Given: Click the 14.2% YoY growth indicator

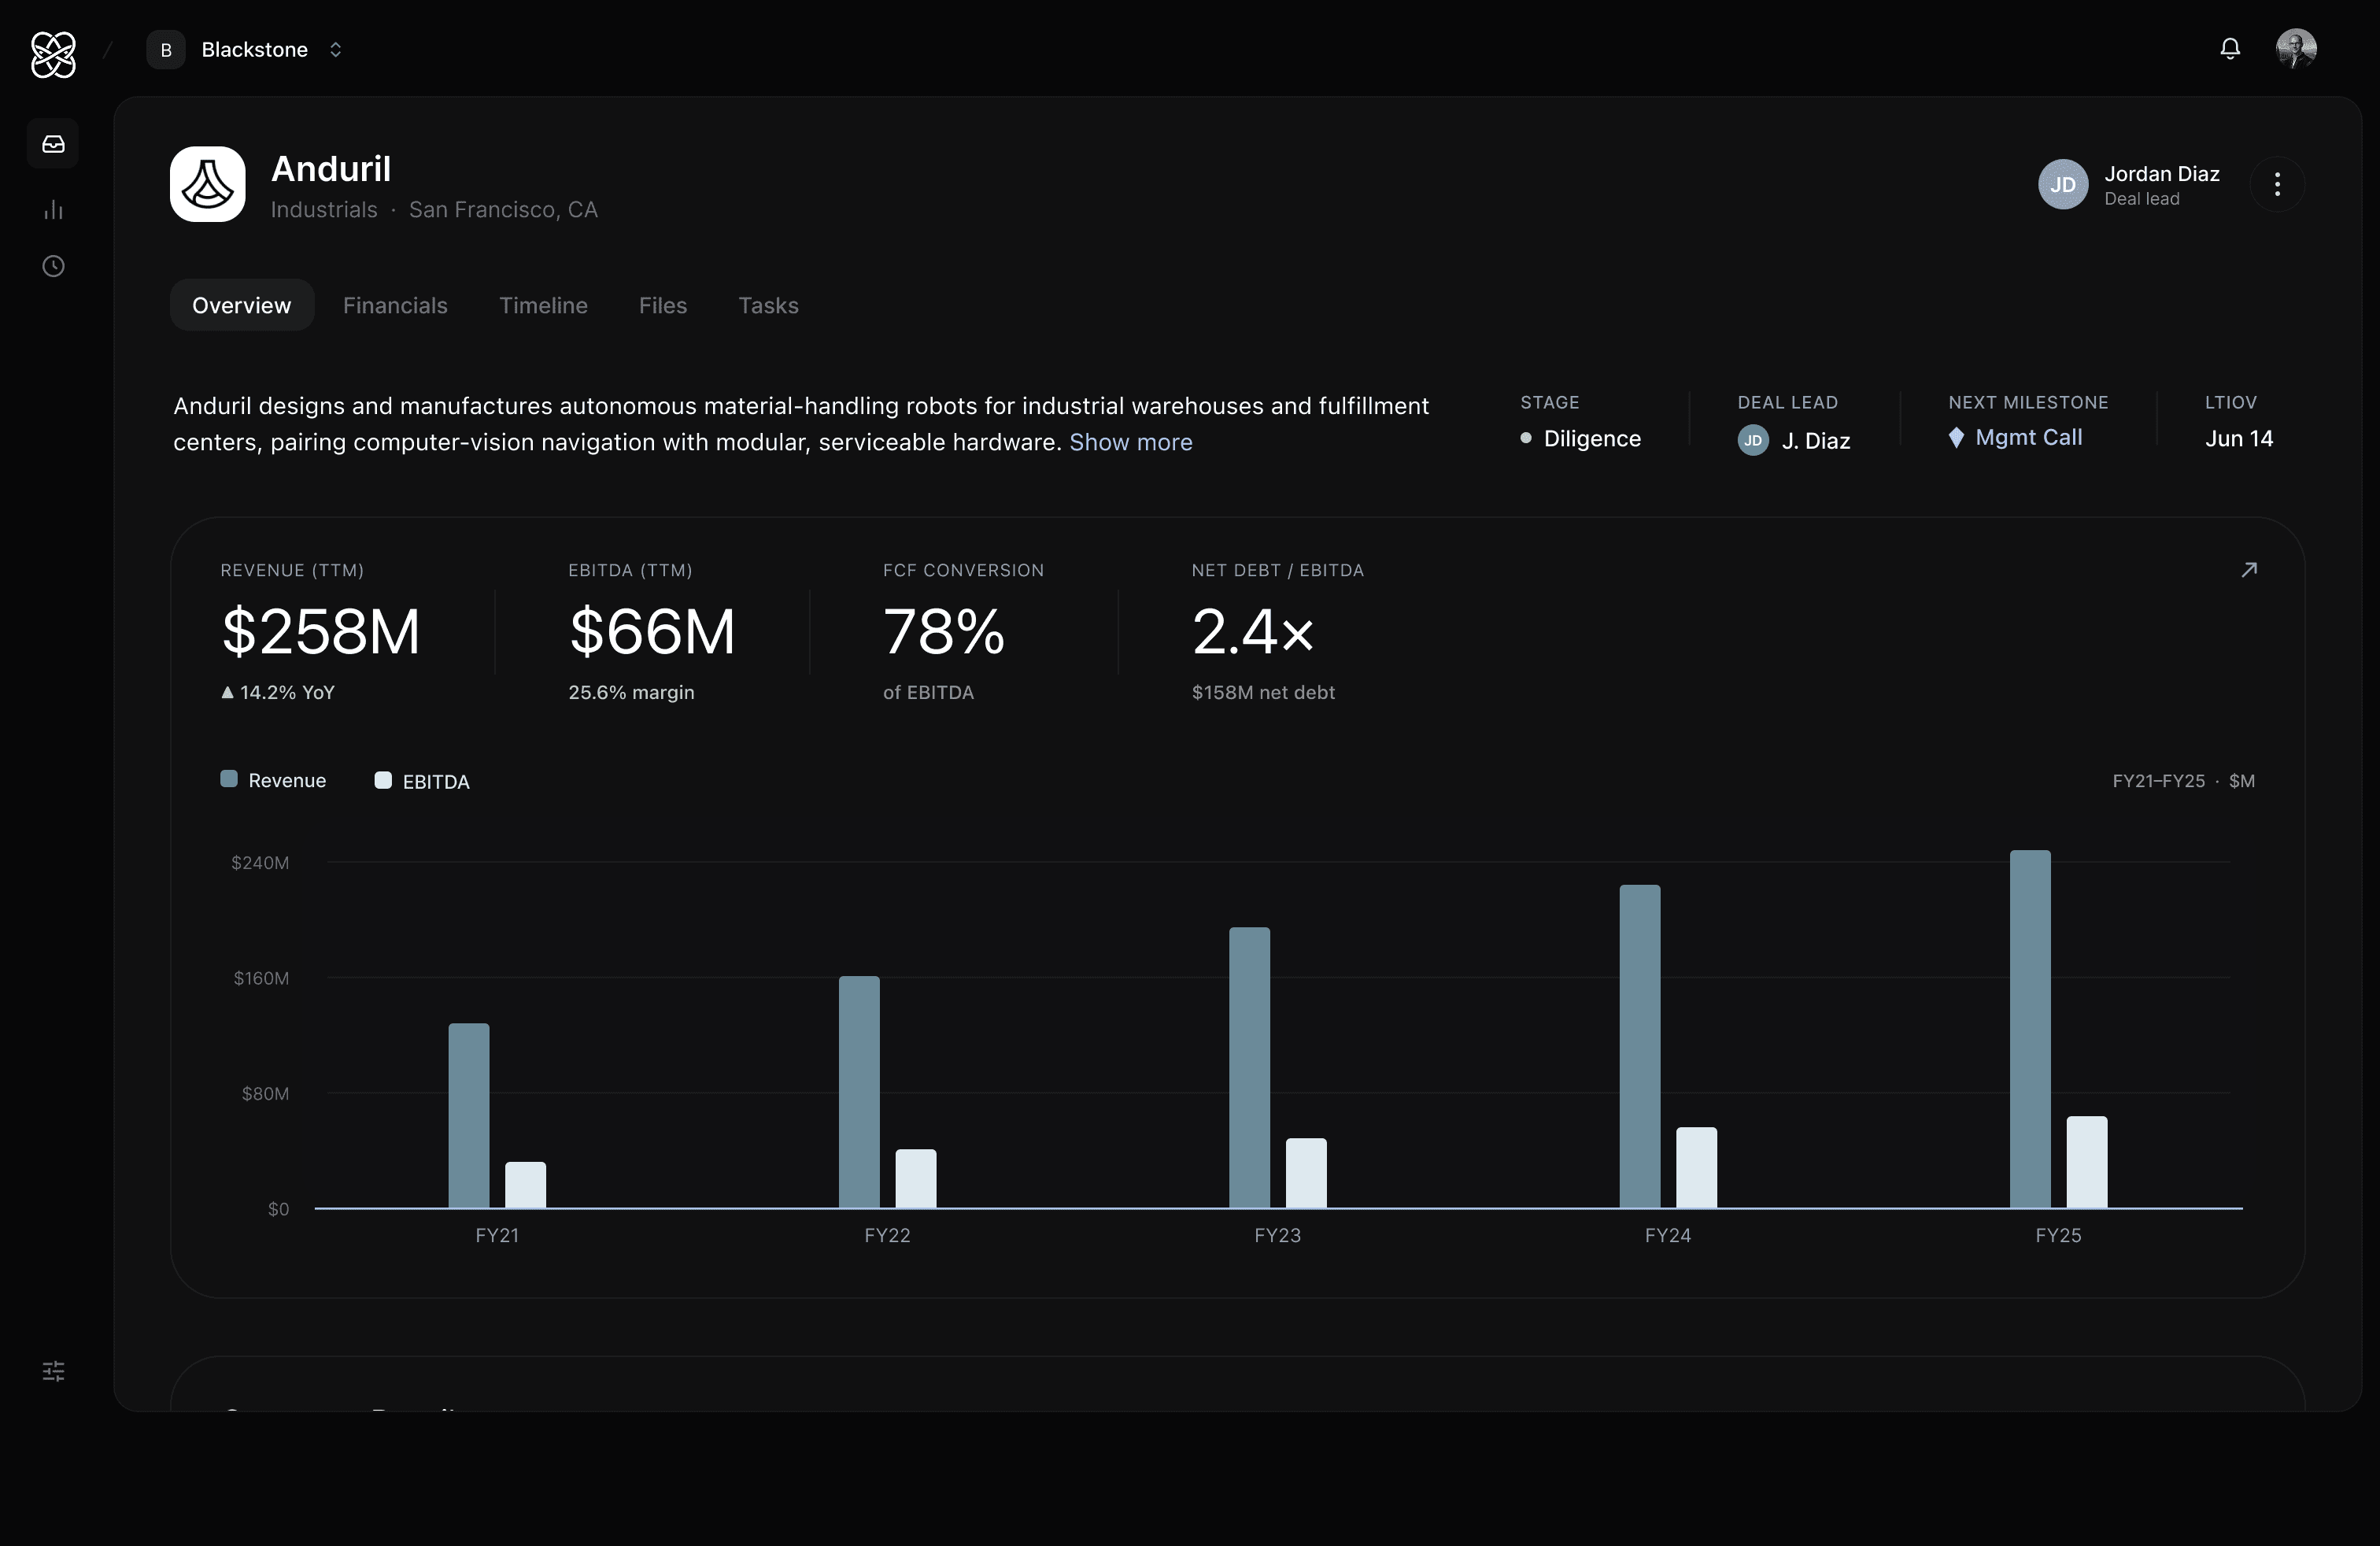Looking at the screenshot, I should [278, 693].
